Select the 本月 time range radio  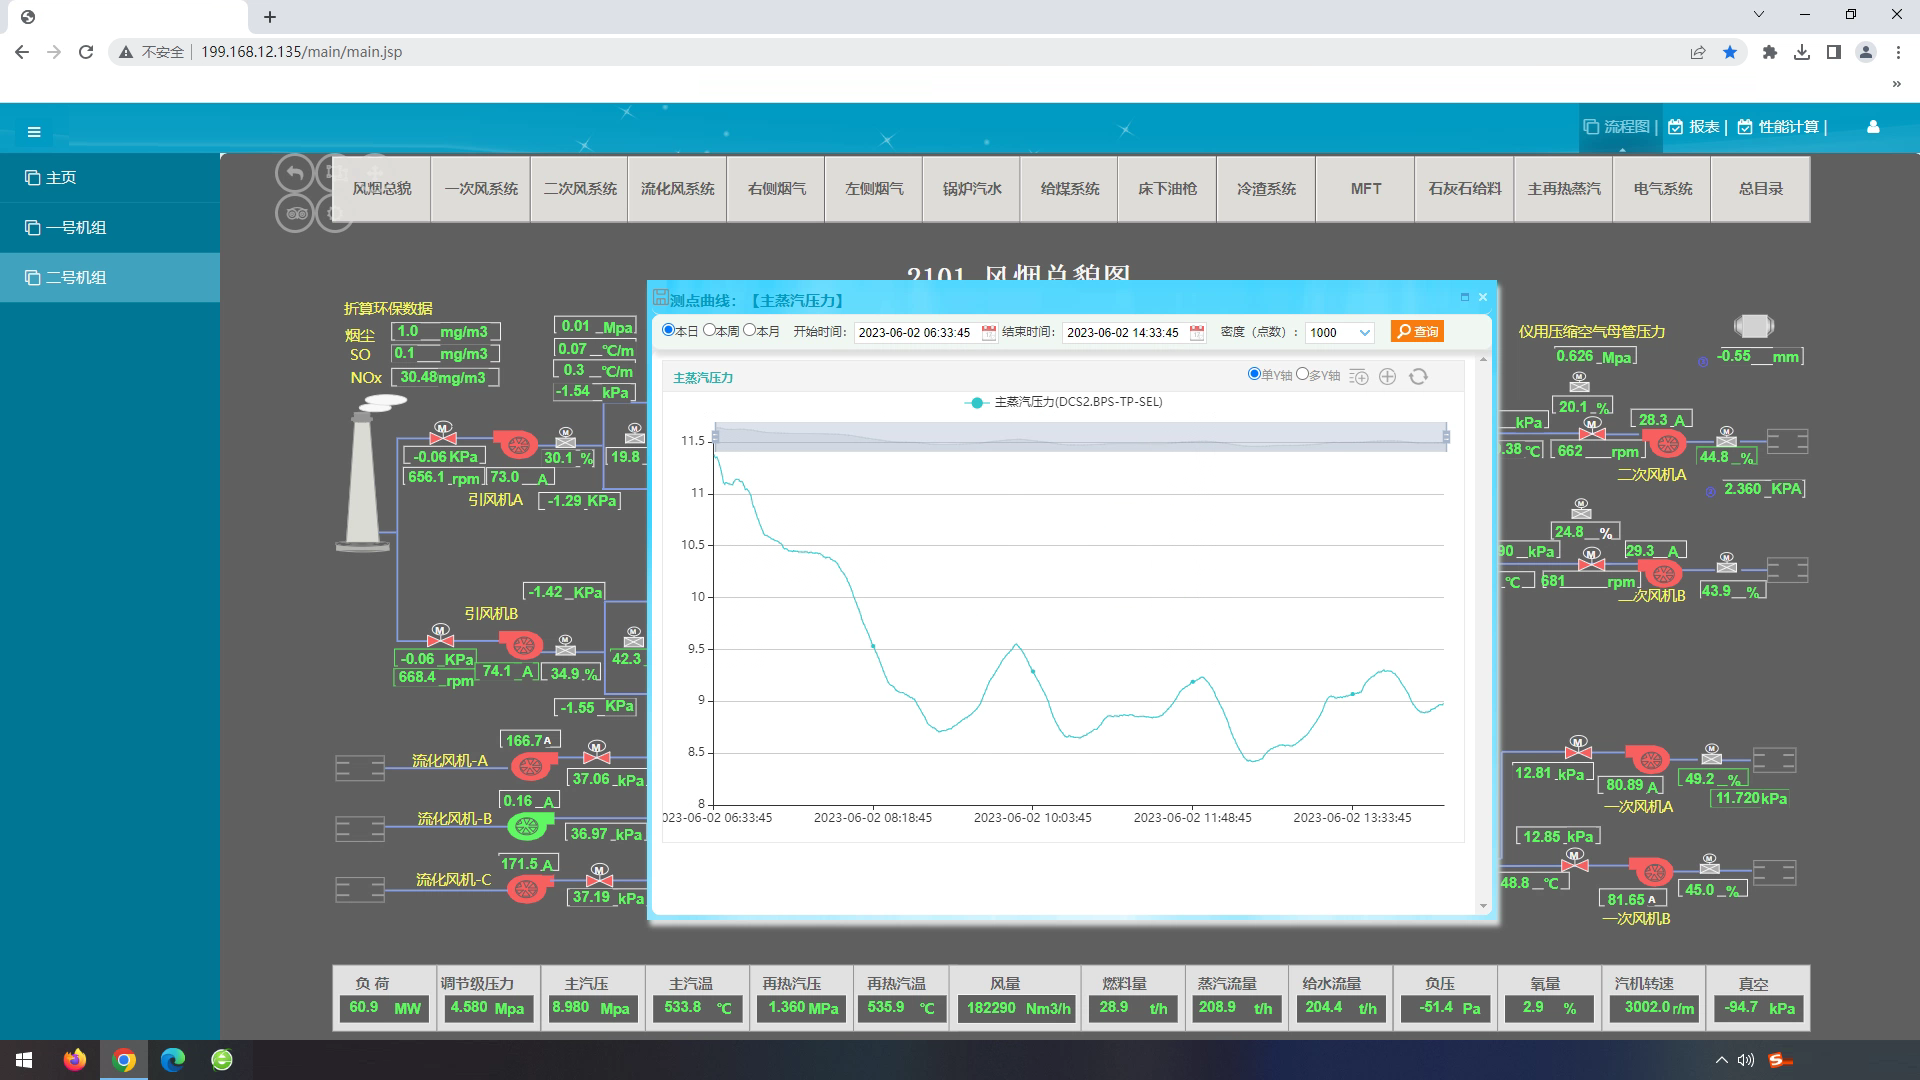point(749,330)
